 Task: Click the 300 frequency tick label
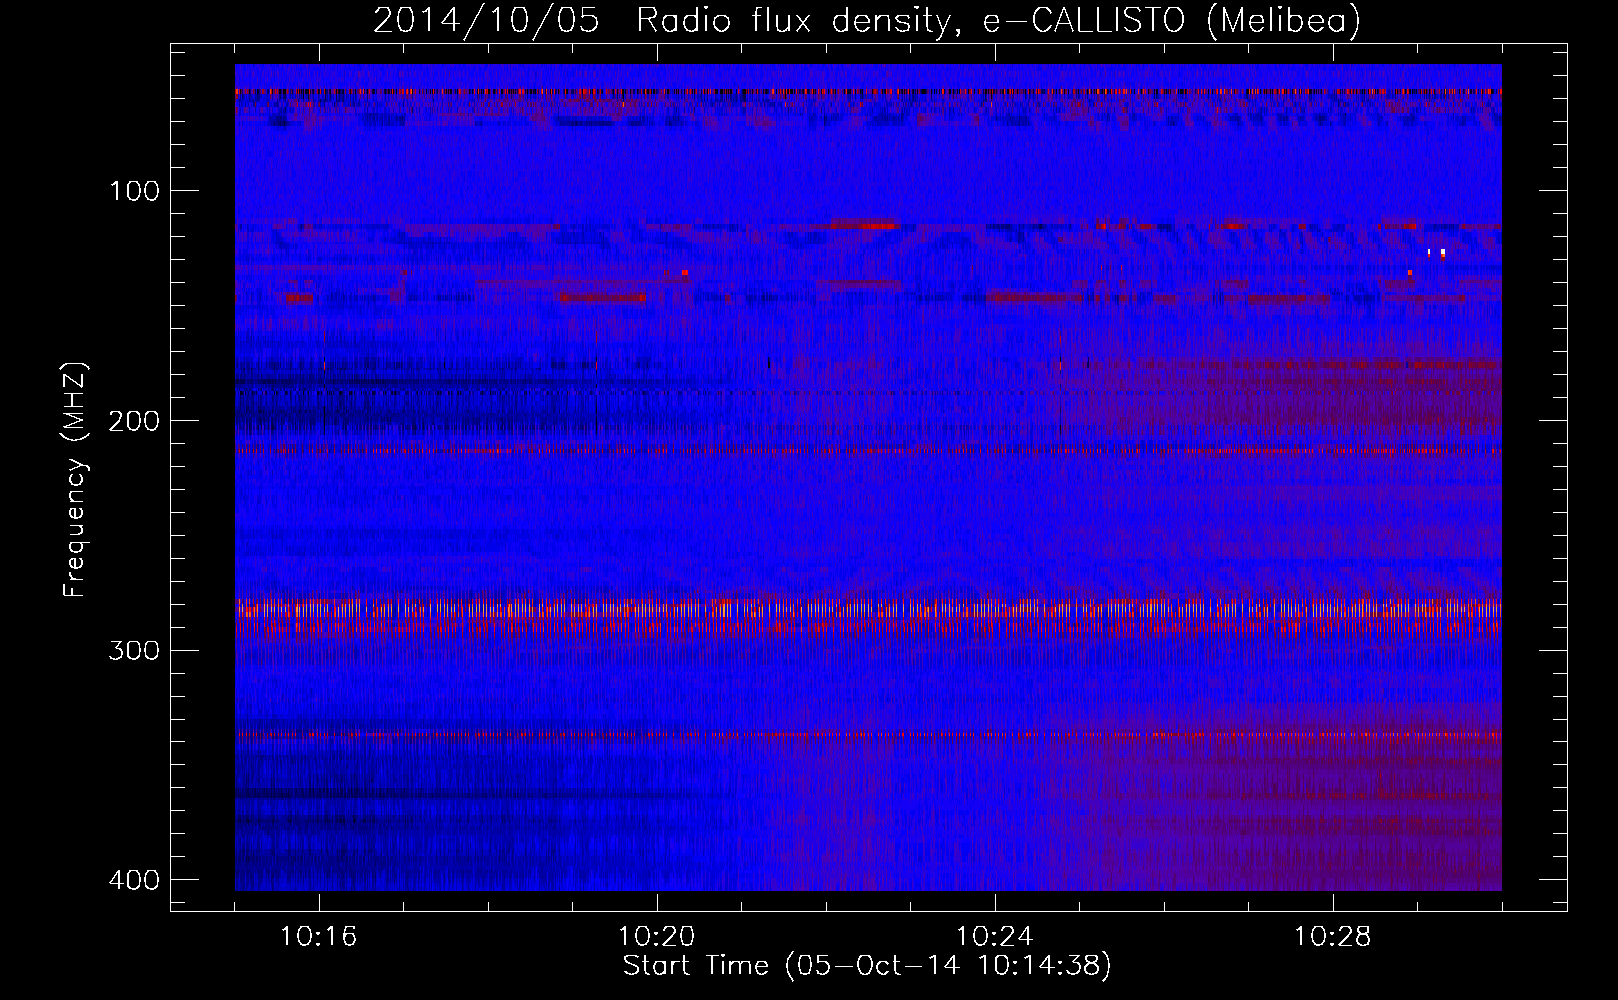pyautogui.click(x=133, y=651)
